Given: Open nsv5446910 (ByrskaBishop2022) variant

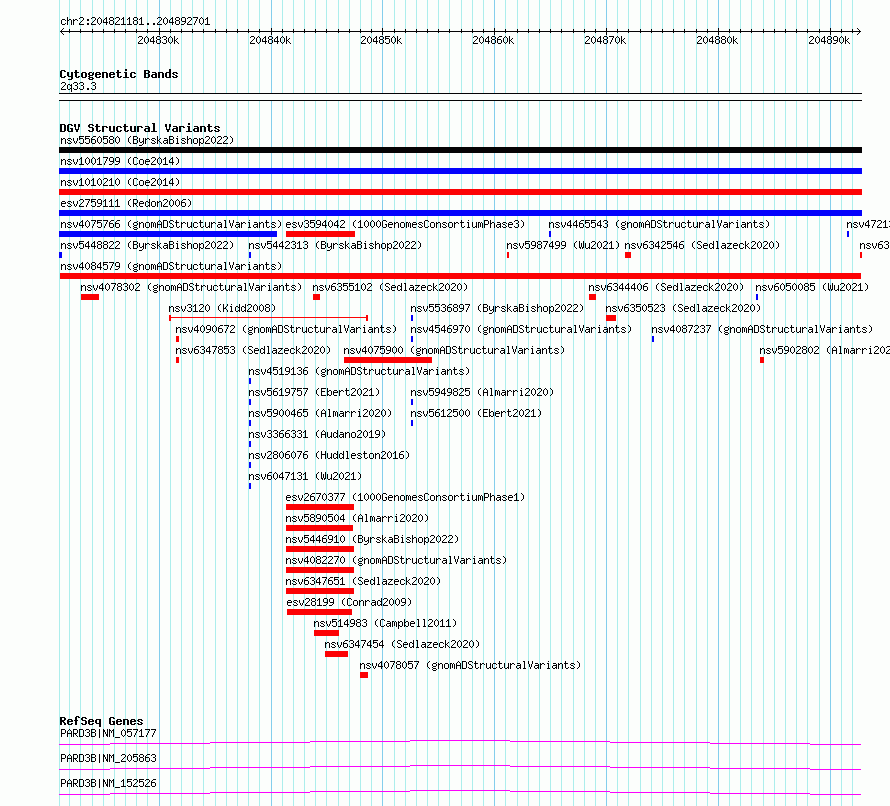Looking at the screenshot, I should [372, 539].
